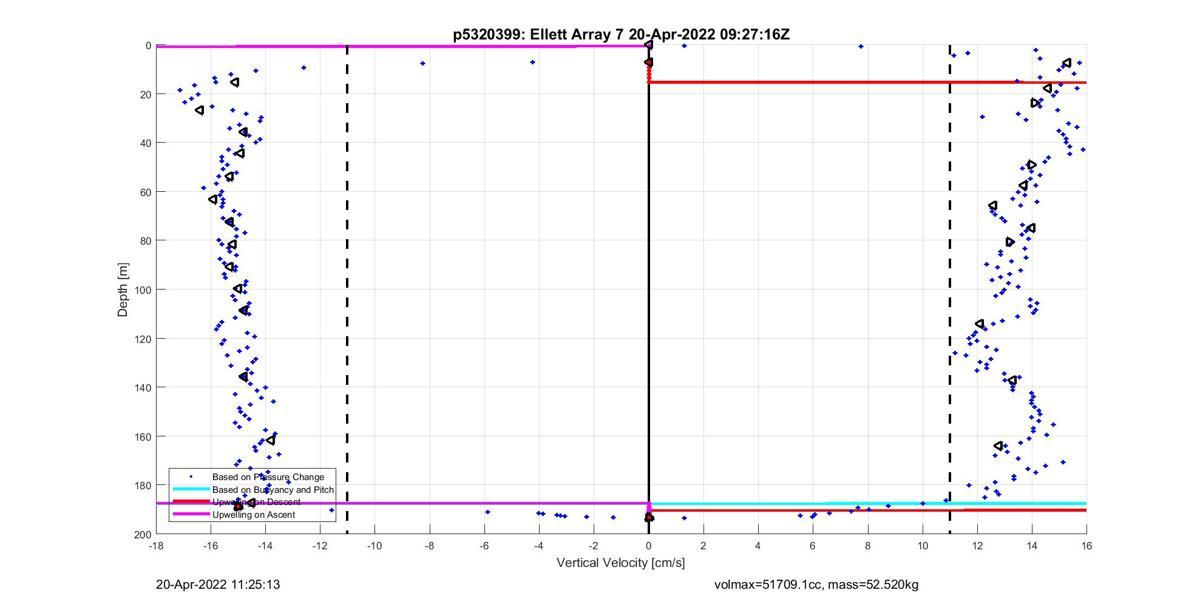Click the '-12' tick label on the velocity axis
This screenshot has width=1200, height=601.
click(320, 546)
